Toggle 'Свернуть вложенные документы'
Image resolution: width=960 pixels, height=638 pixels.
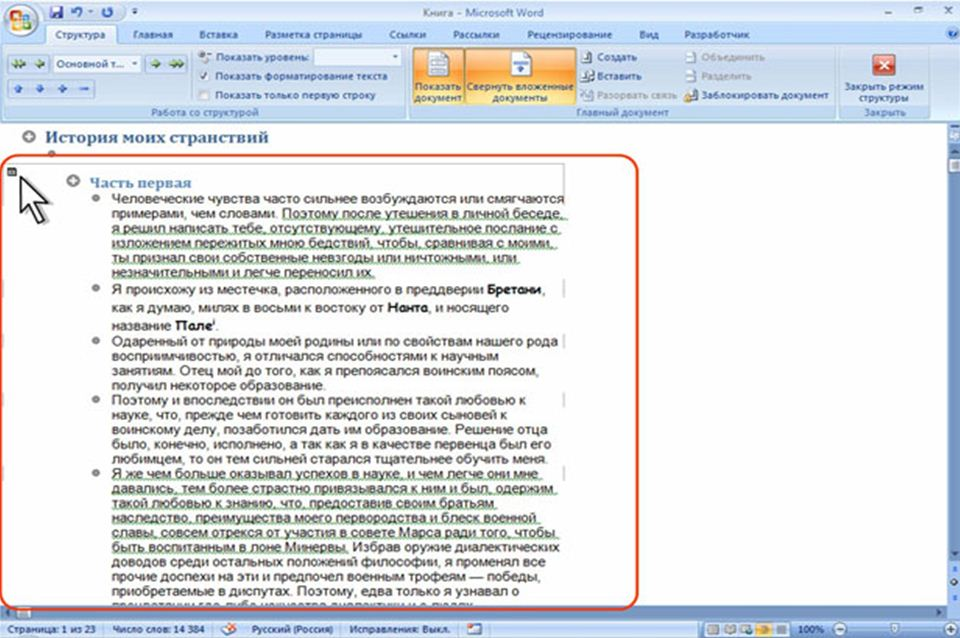point(520,77)
